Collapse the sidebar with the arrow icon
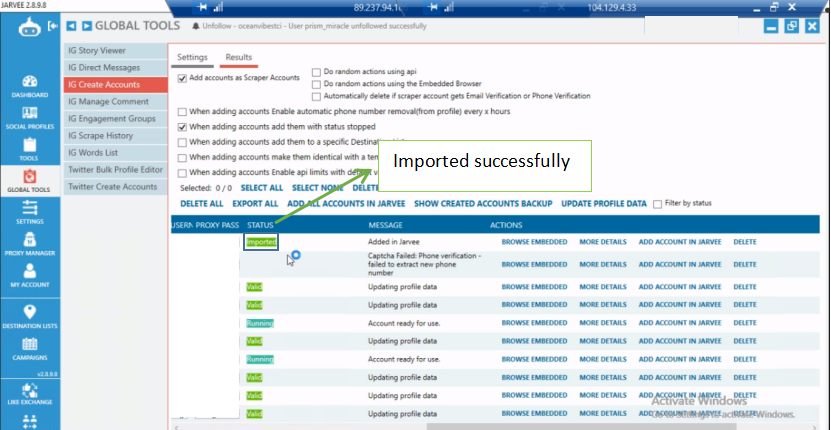 52,25
